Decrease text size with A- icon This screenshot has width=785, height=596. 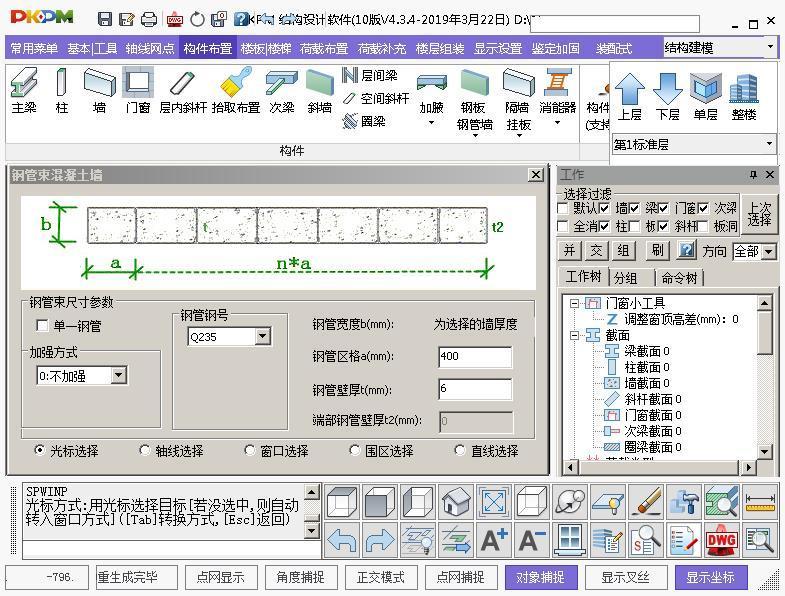coord(532,540)
